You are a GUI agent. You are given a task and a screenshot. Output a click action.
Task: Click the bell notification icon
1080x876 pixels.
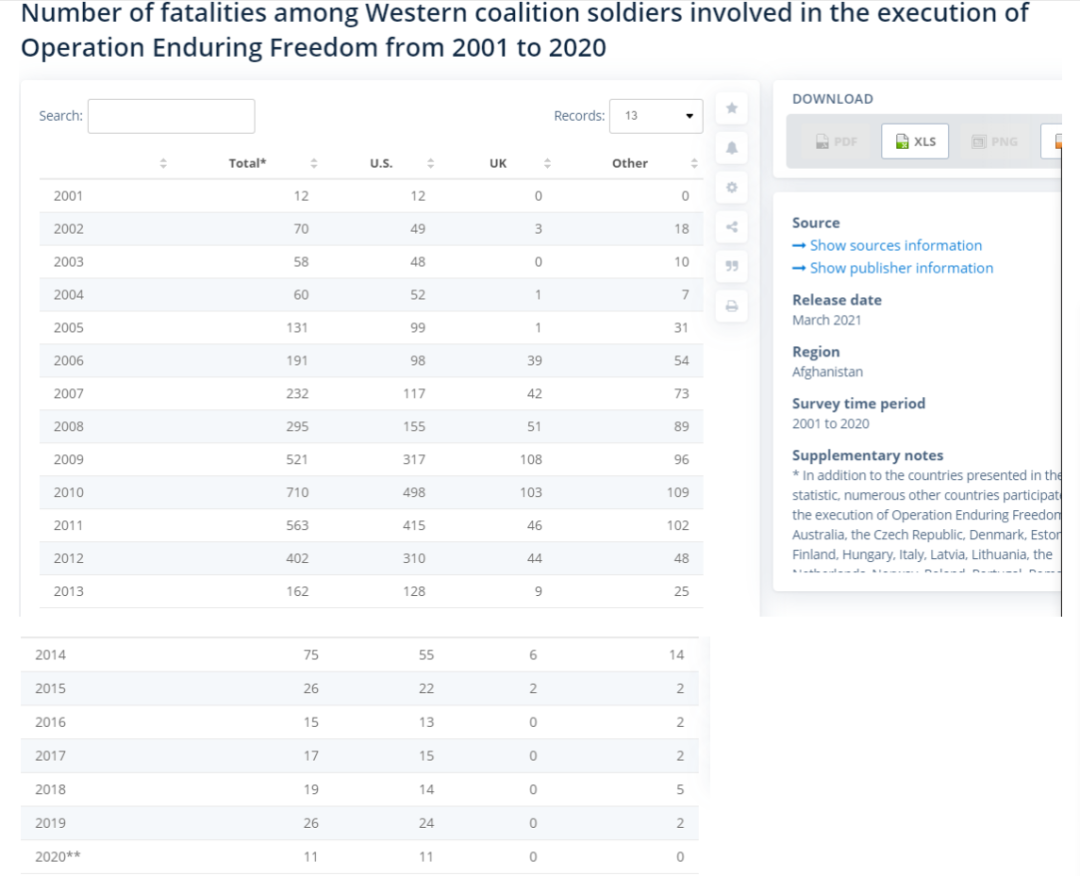click(731, 147)
